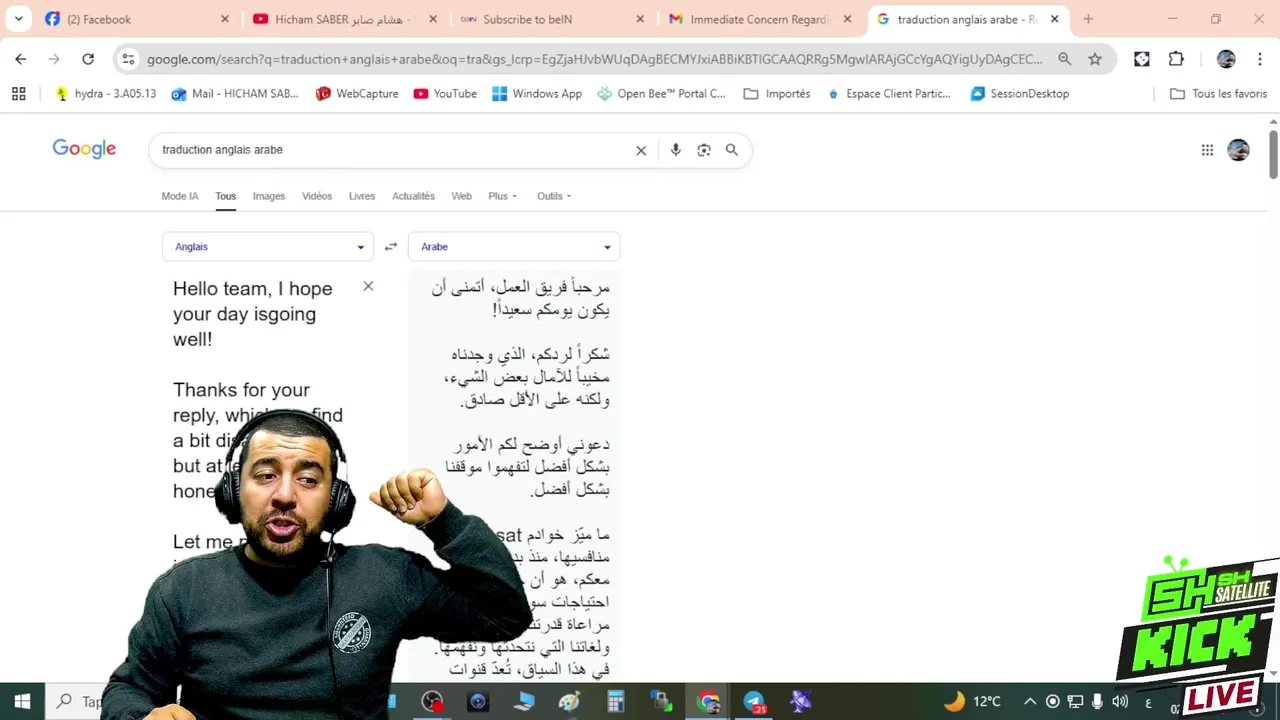Open the Extensions puzzle icon
Viewport: 1280px width, 720px height.
[1176, 59]
